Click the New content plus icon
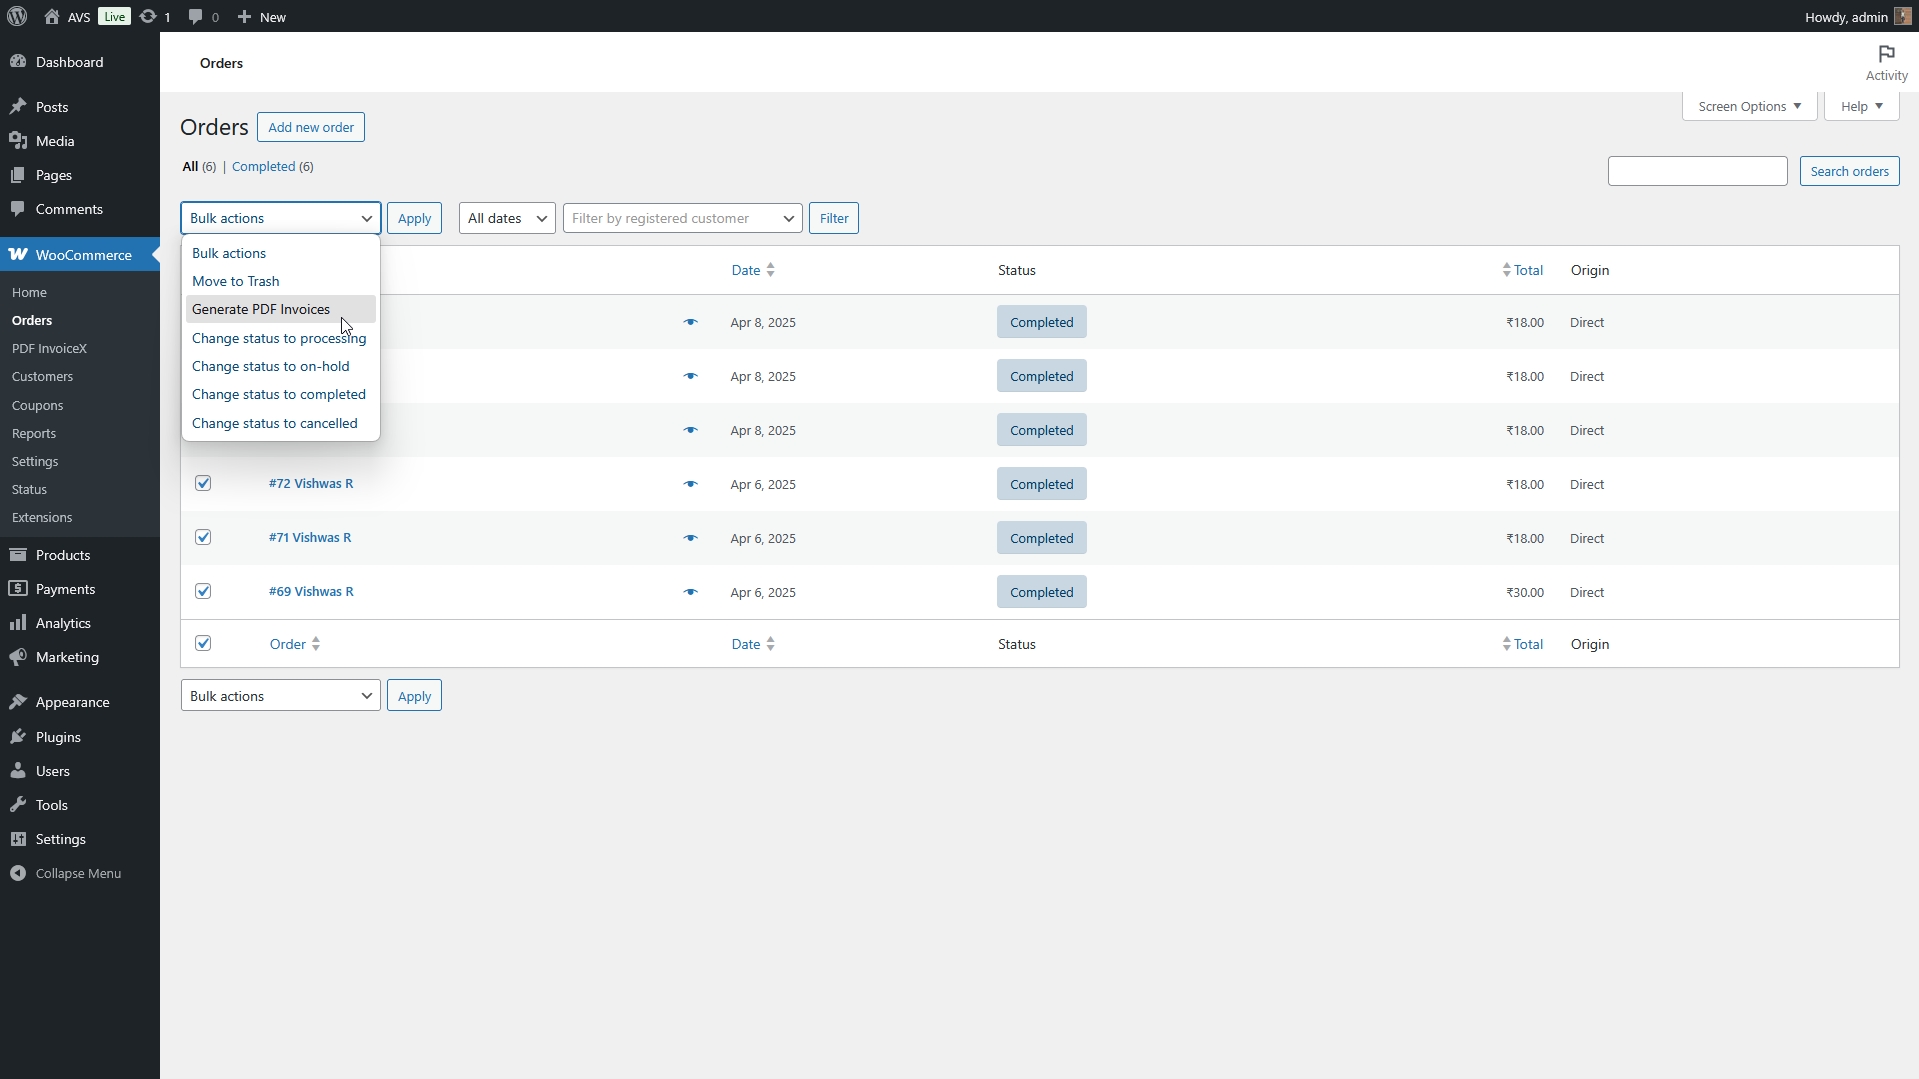Image resolution: width=1919 pixels, height=1079 pixels. pyautogui.click(x=244, y=16)
